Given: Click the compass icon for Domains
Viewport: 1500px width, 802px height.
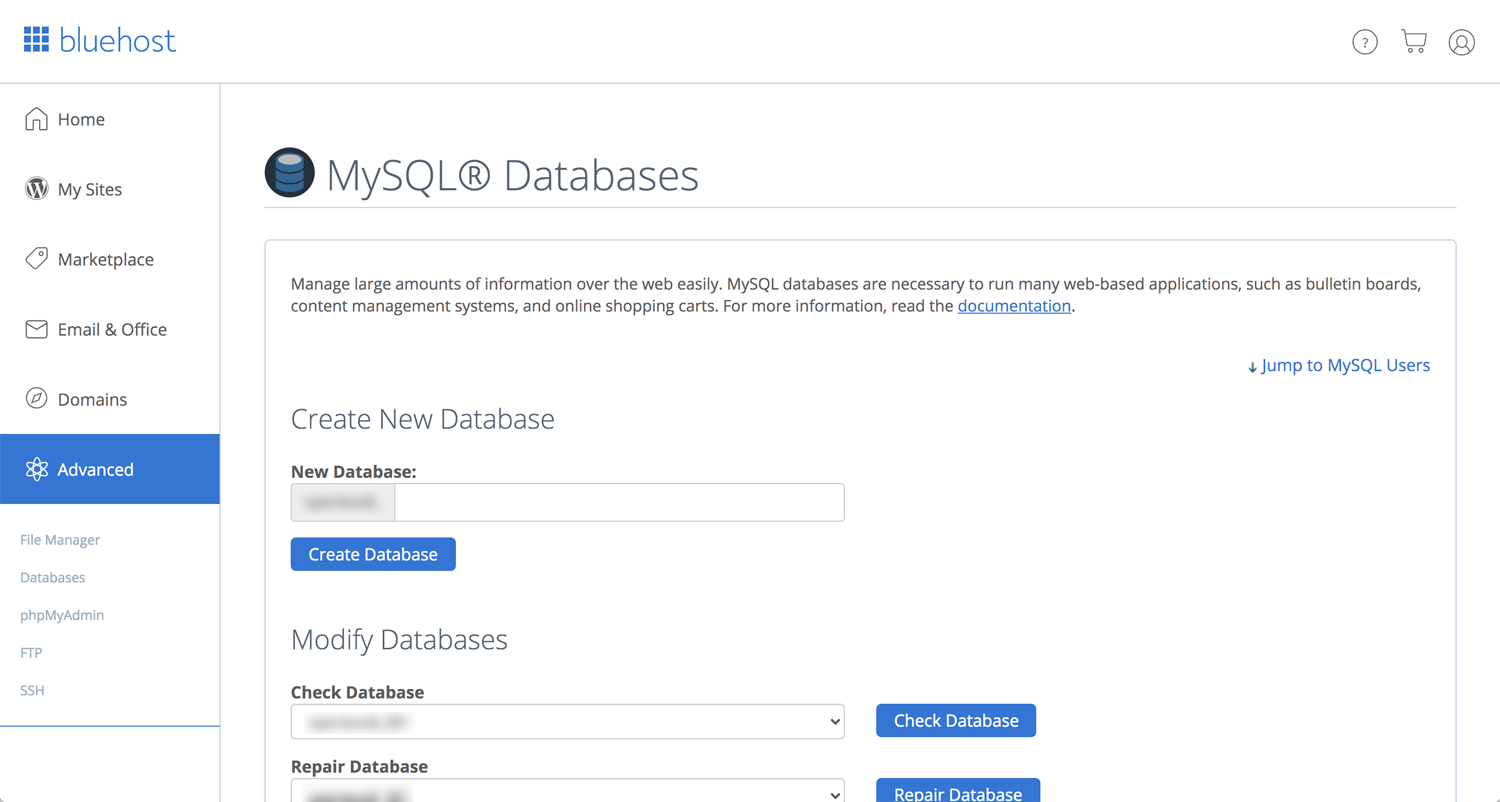Looking at the screenshot, I should [36, 399].
